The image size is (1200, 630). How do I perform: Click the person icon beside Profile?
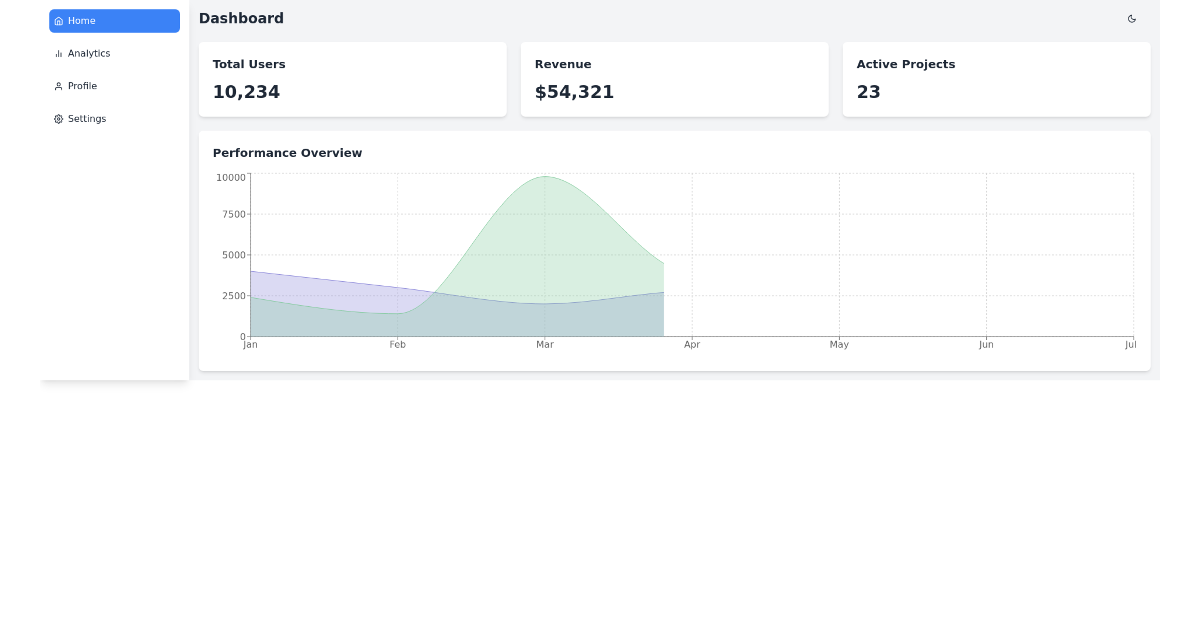point(59,86)
